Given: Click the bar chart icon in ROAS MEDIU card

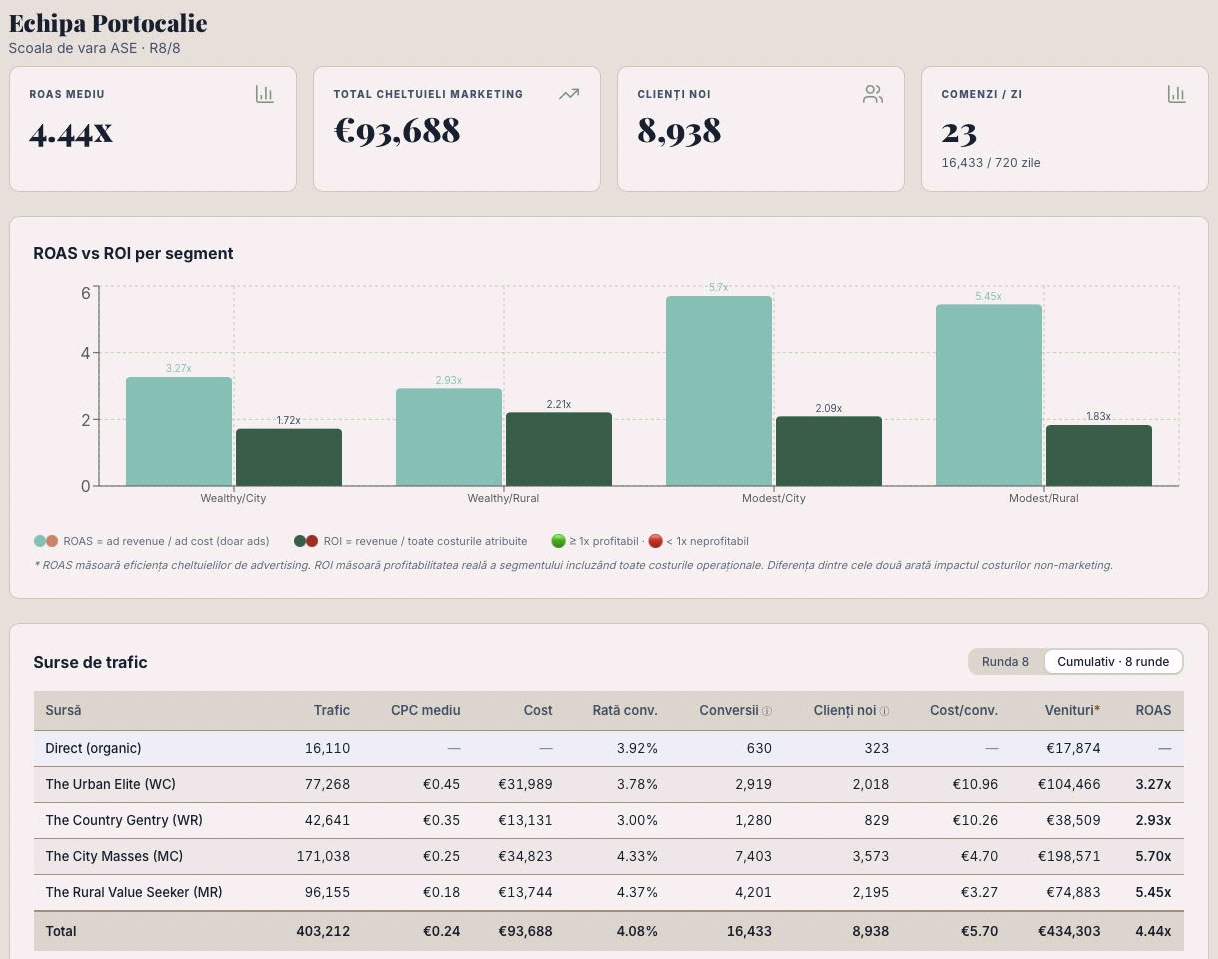Looking at the screenshot, I should tap(264, 94).
